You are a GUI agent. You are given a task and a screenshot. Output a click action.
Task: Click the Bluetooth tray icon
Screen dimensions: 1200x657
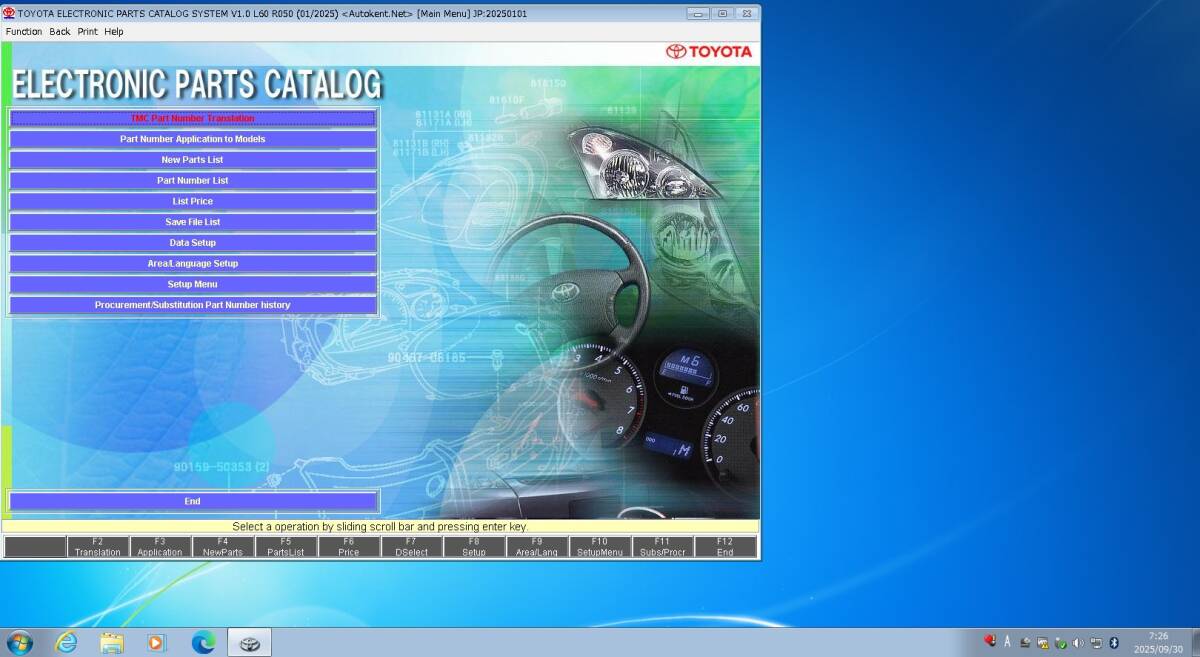point(1114,642)
